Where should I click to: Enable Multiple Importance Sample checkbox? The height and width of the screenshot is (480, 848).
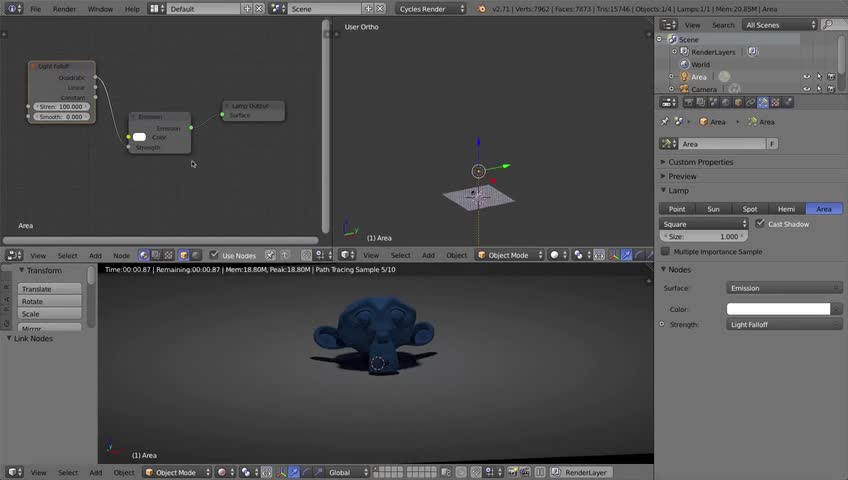point(665,251)
